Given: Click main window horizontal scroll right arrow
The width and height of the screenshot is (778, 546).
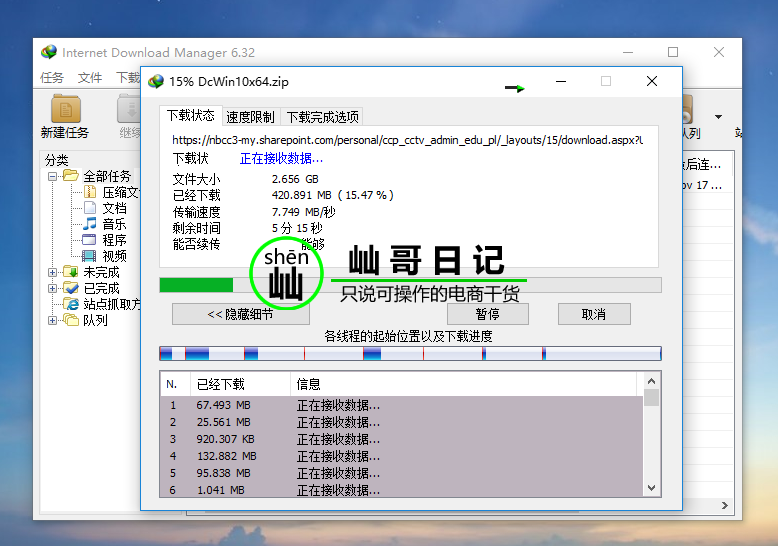Looking at the screenshot, I should pyautogui.click(x=725, y=505).
